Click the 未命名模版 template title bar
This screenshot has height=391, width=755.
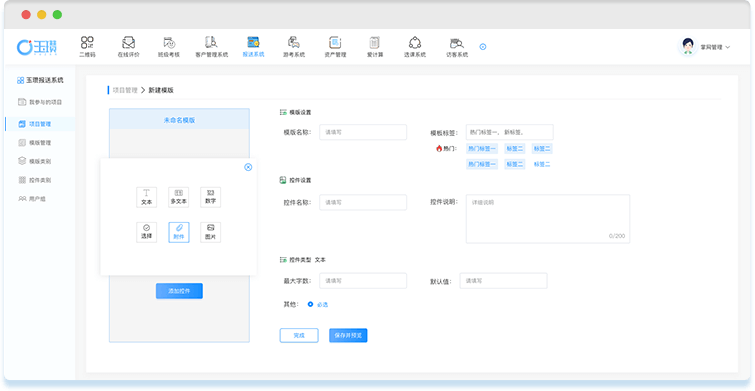179,120
